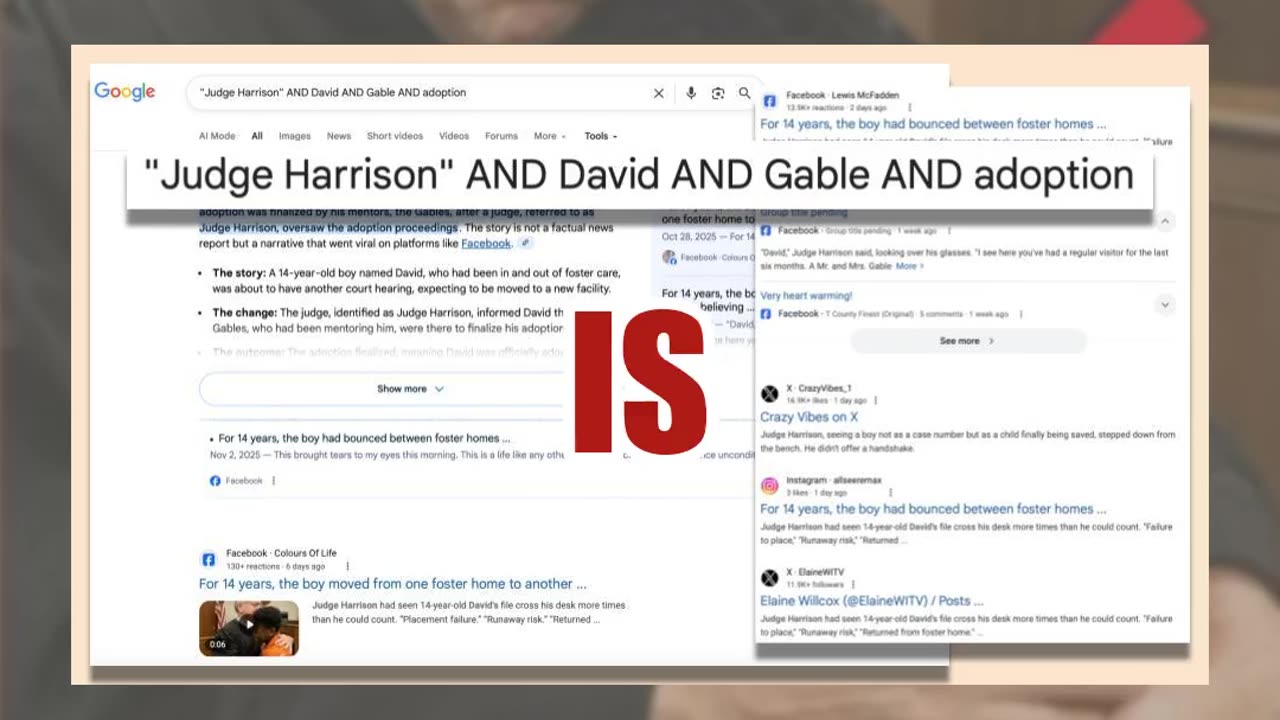Open three-dot menu of Instagram allseeremax result
This screenshot has width=1280, height=720.
pos(890,492)
